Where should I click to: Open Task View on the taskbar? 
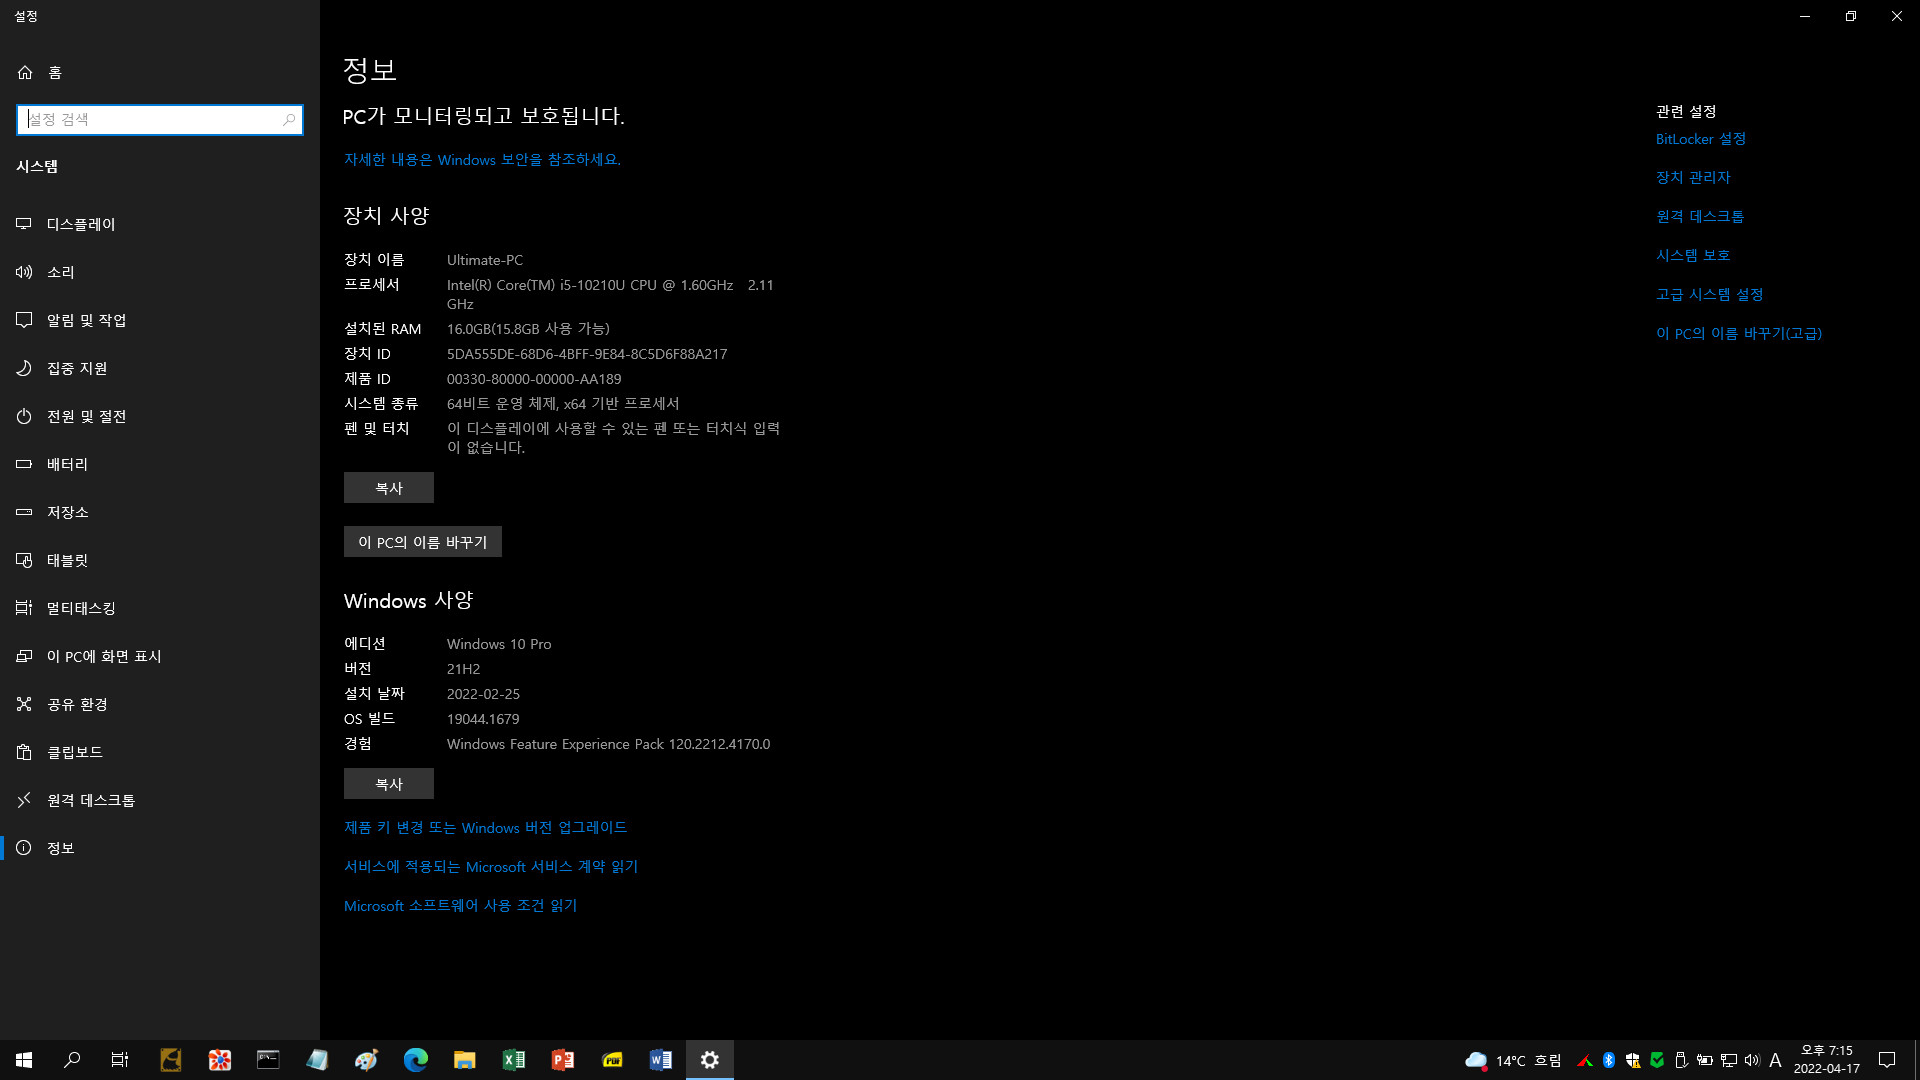click(x=120, y=1060)
